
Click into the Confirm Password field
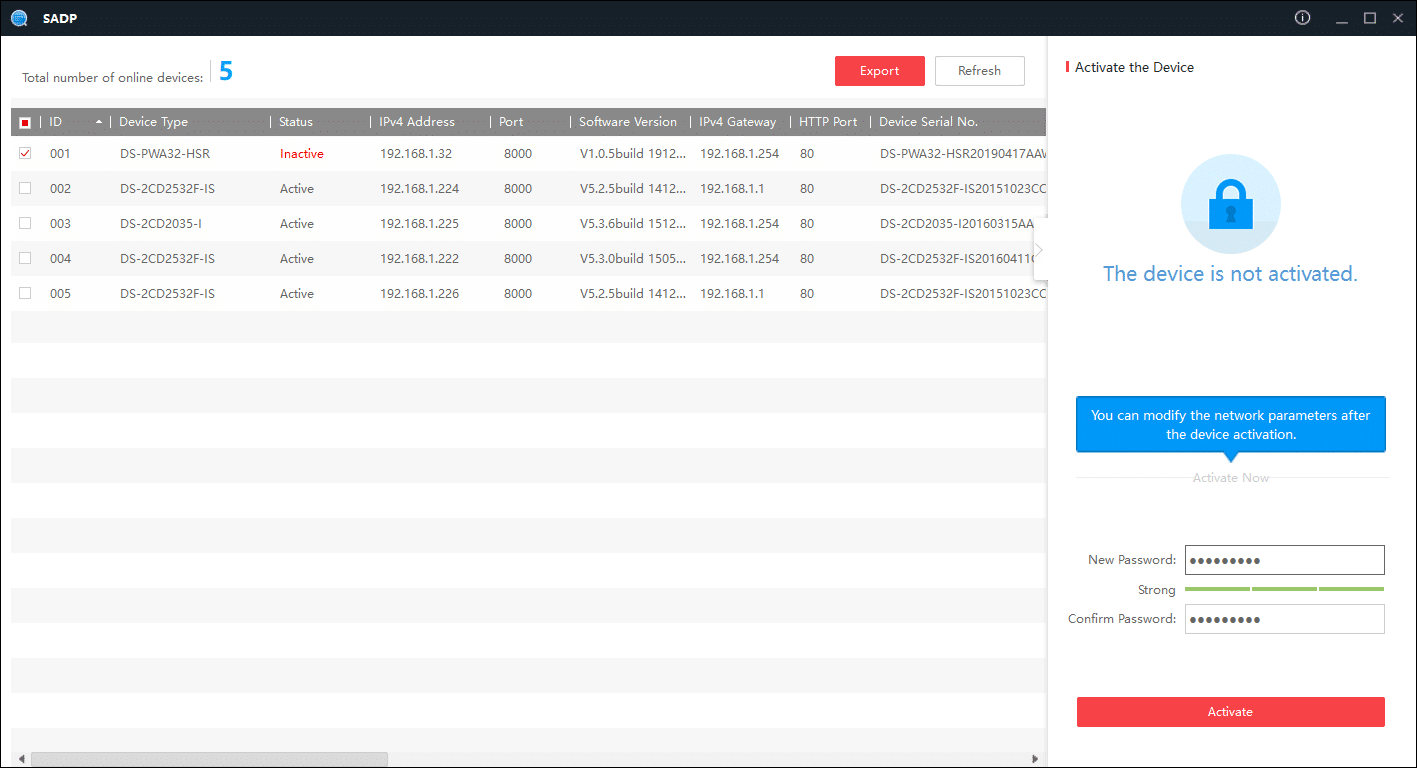coord(1284,619)
